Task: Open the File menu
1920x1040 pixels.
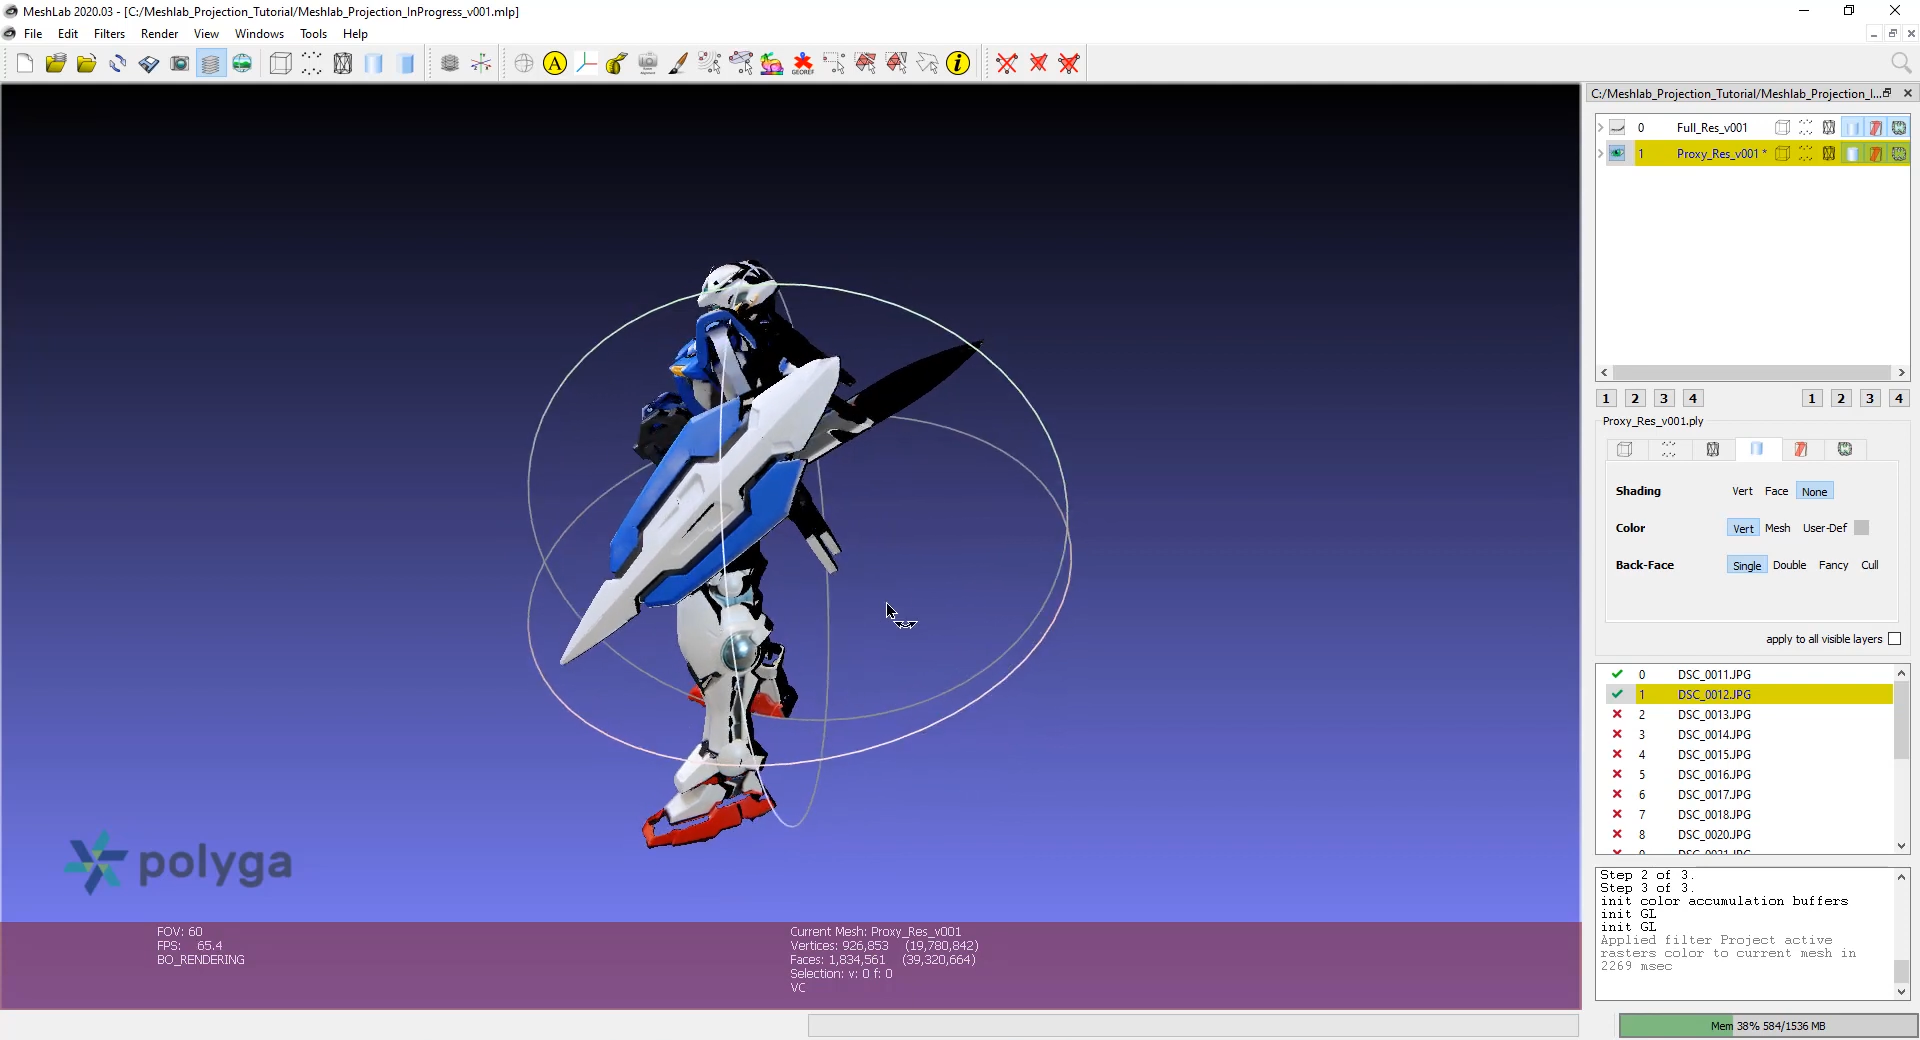Action: coord(33,34)
